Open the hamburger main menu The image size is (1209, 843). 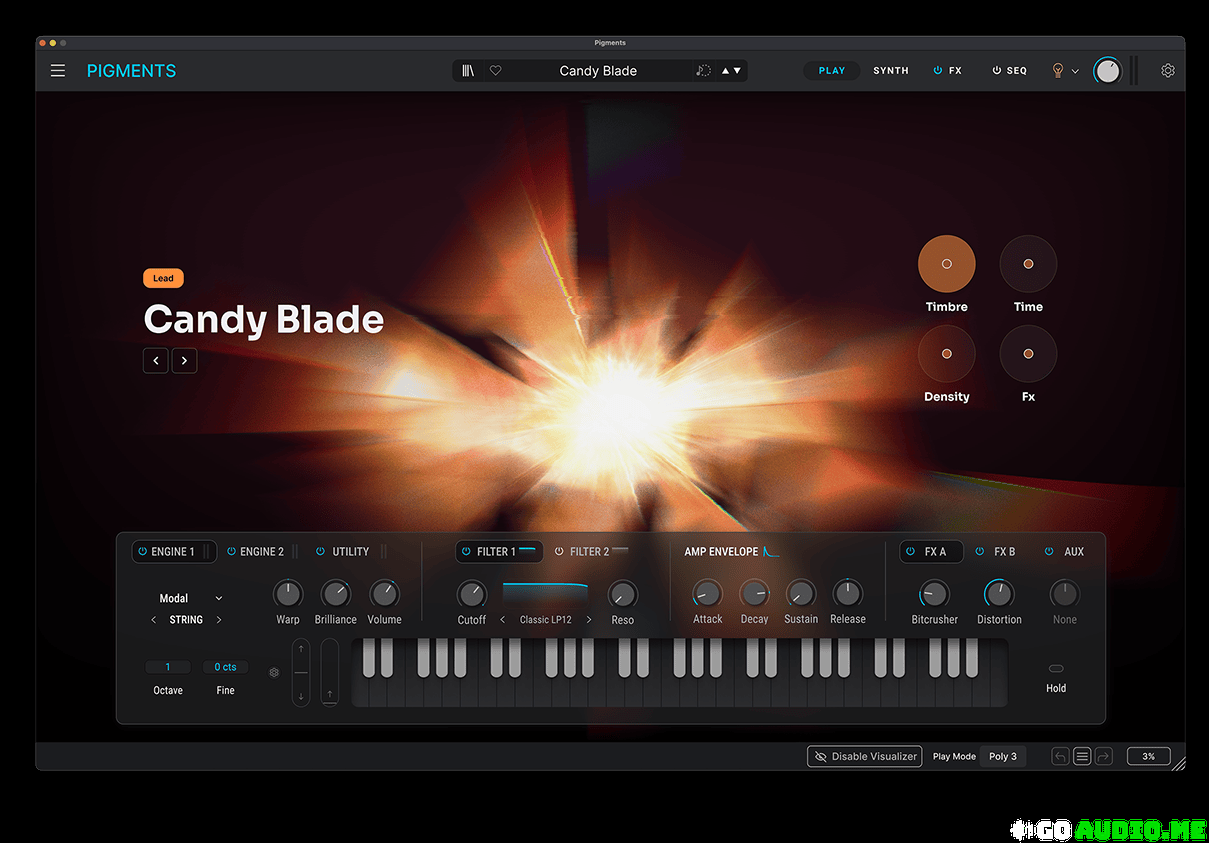coord(58,71)
